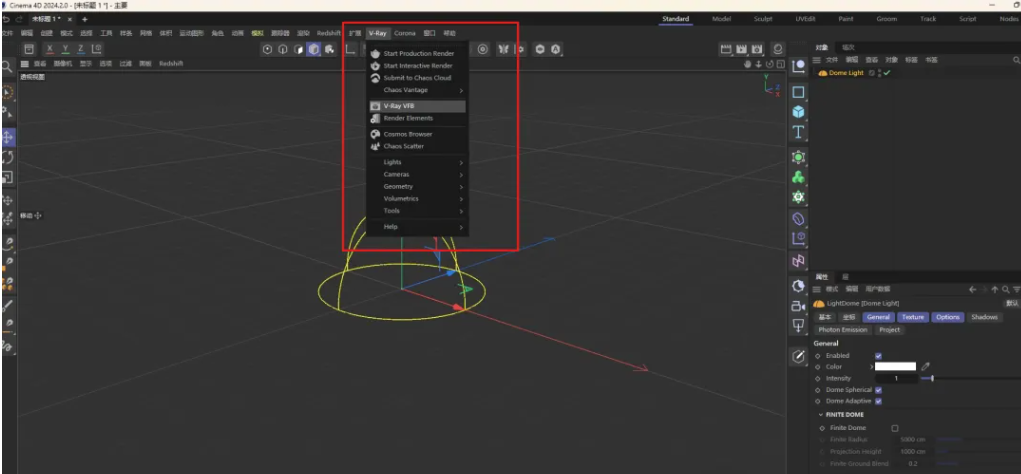
Task: Collapse the FINITE DOME section
Action: tap(820, 414)
